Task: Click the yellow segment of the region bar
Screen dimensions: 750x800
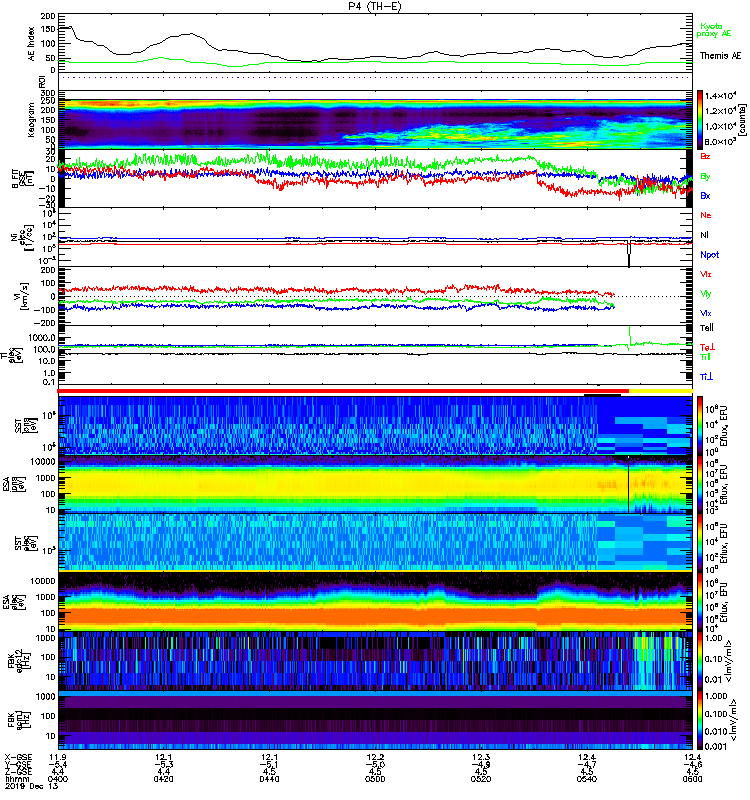Action: tap(661, 391)
